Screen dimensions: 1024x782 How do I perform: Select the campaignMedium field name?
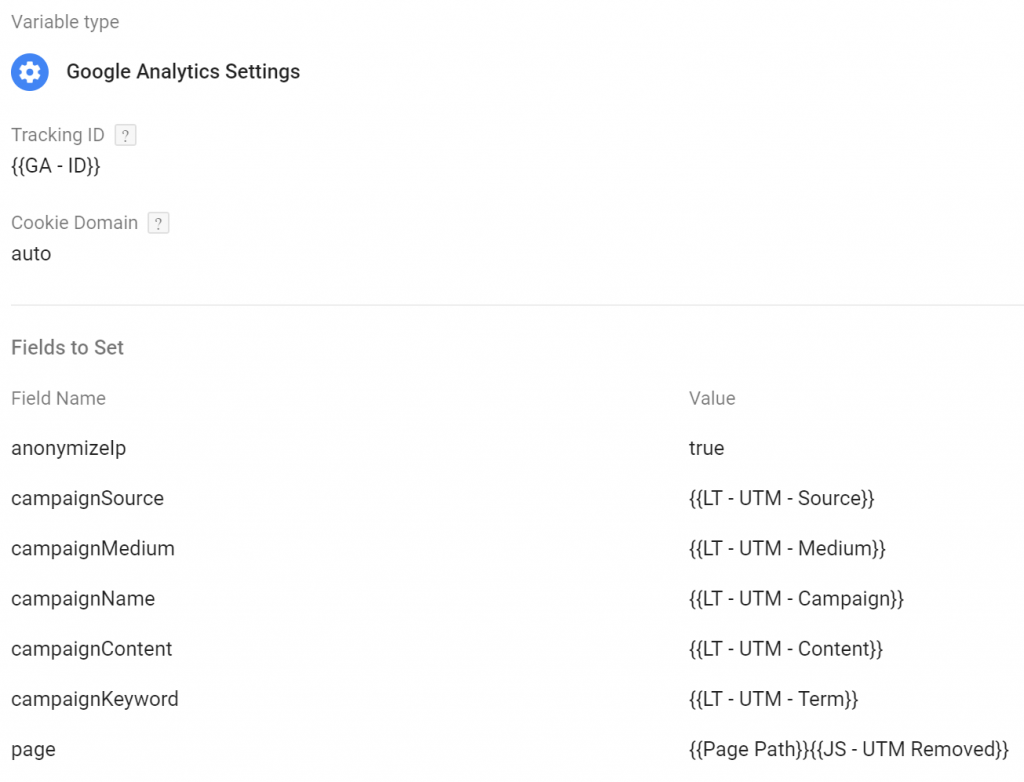pyautogui.click(x=93, y=549)
